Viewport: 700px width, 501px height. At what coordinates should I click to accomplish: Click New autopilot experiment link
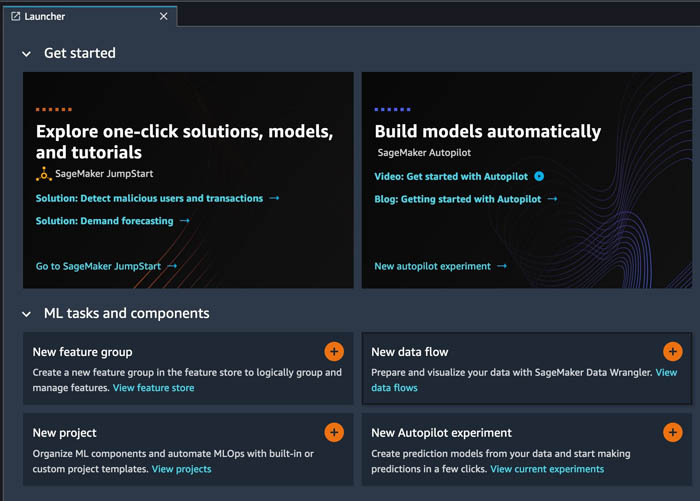pyautogui.click(x=432, y=266)
